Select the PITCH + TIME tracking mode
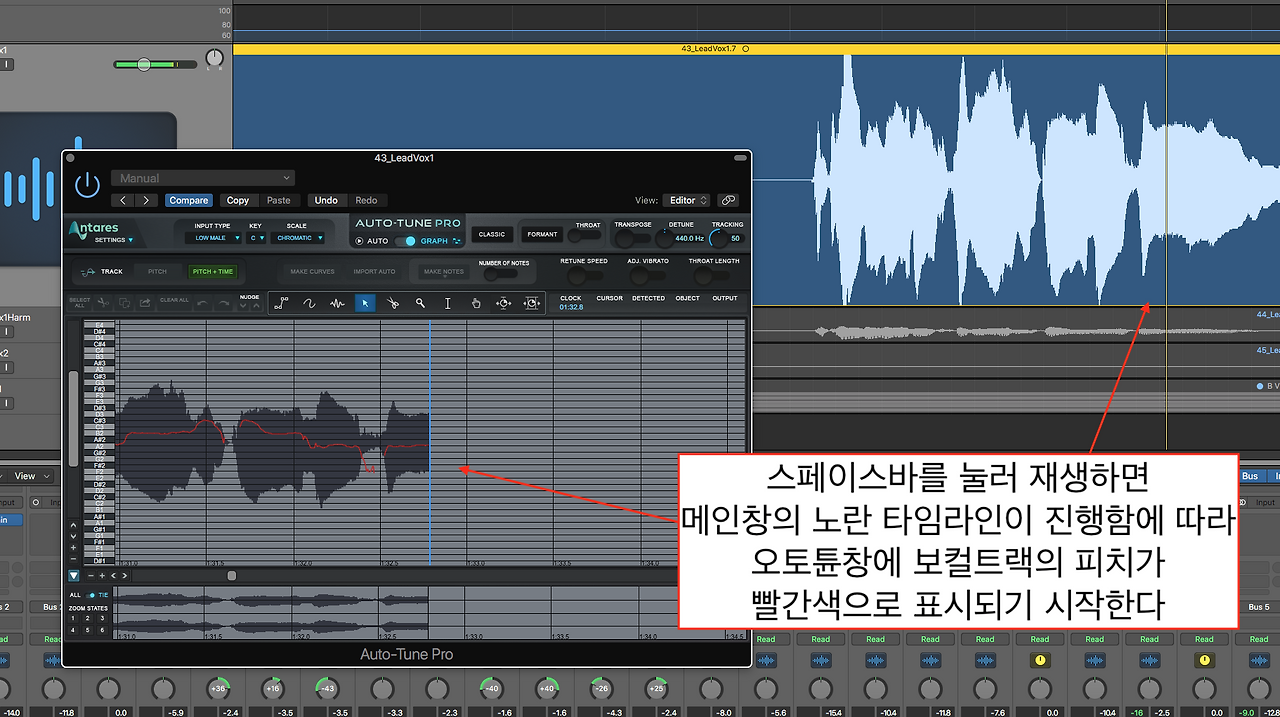The width and height of the screenshot is (1280, 717). pyautogui.click(x=213, y=271)
